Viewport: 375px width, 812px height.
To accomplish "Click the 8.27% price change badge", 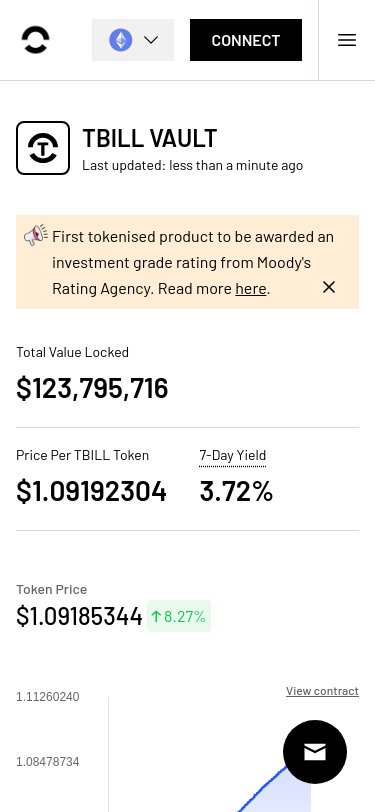I will 179,616.
